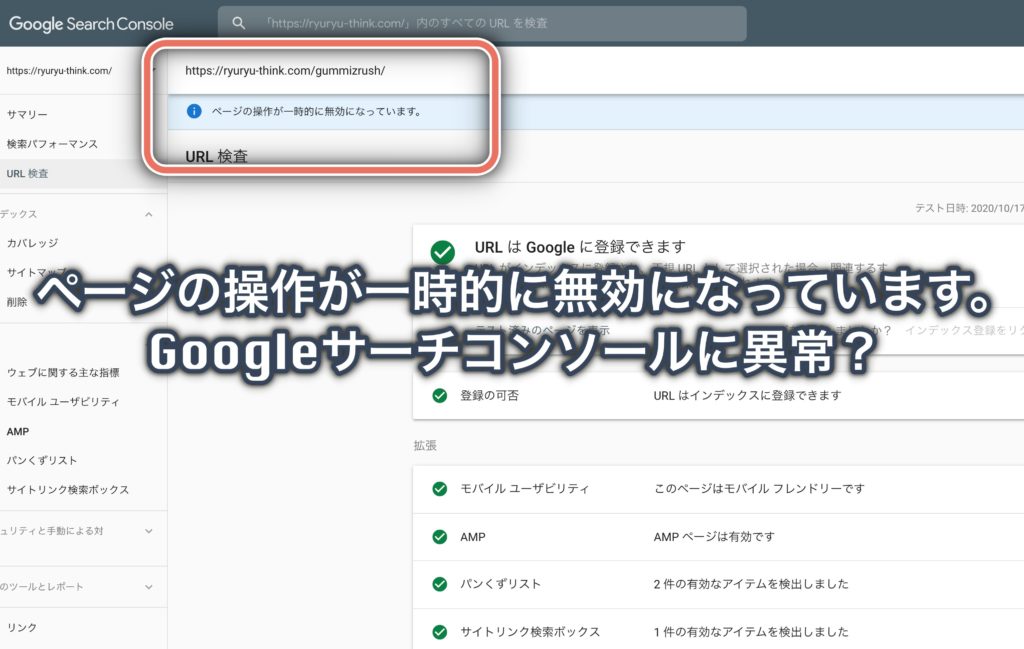This screenshot has height=649, width=1024.
Task: Open AMP report in the sidebar
Action: 18,432
